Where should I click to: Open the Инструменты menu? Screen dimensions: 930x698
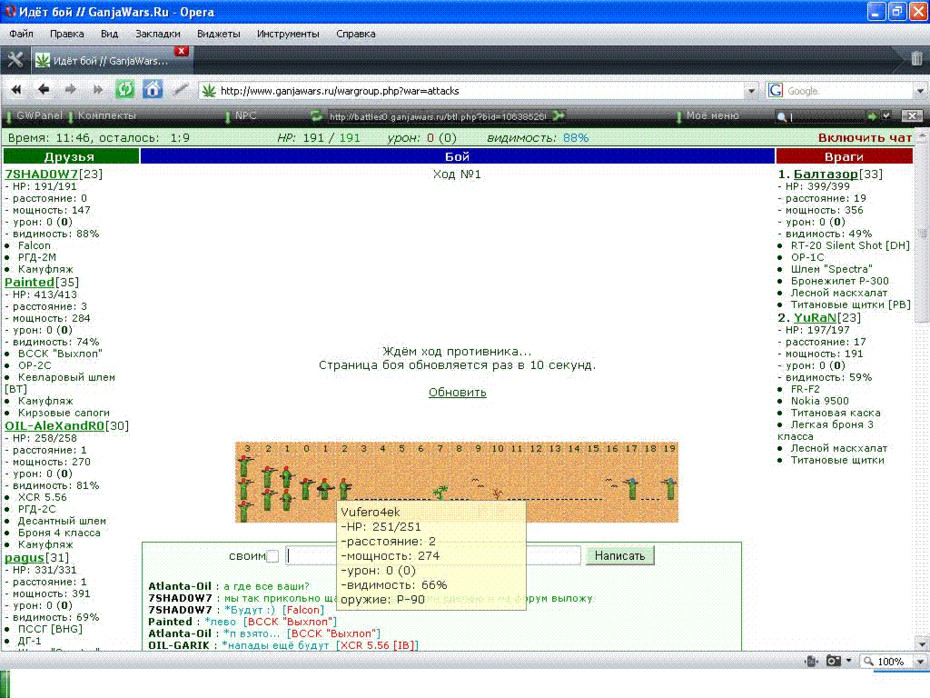coord(288,34)
